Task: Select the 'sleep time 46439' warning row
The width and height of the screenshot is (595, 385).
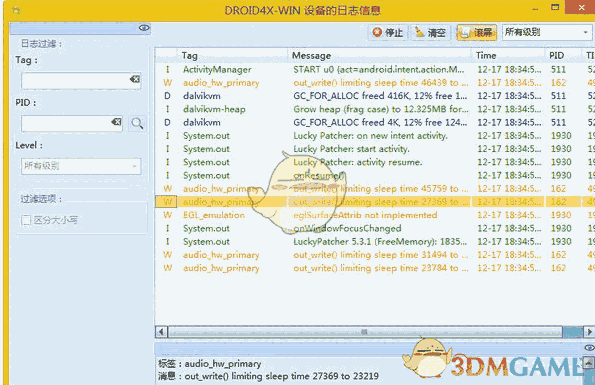Action: coord(375,83)
